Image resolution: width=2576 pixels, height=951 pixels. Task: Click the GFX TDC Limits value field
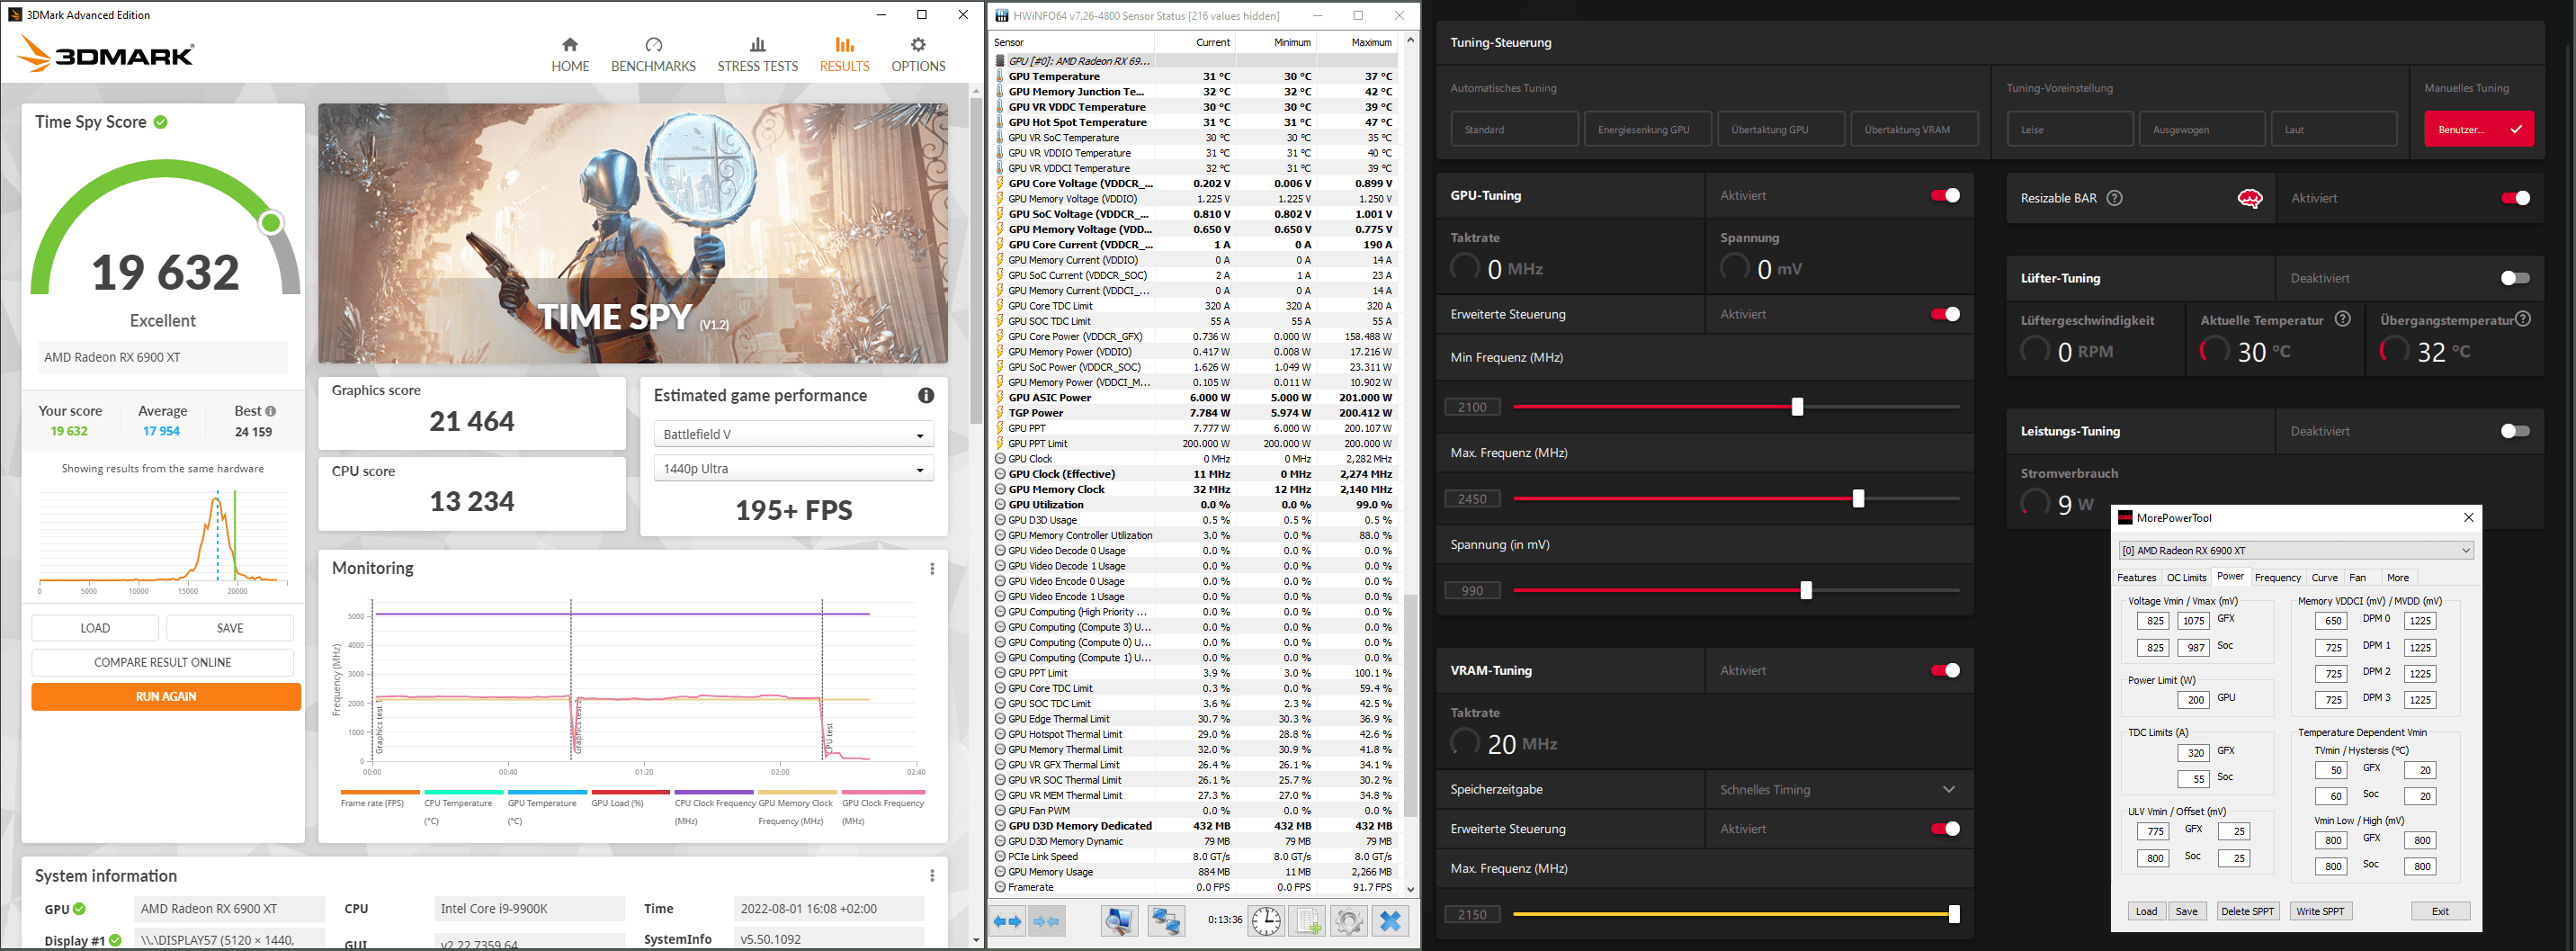(x=2194, y=753)
